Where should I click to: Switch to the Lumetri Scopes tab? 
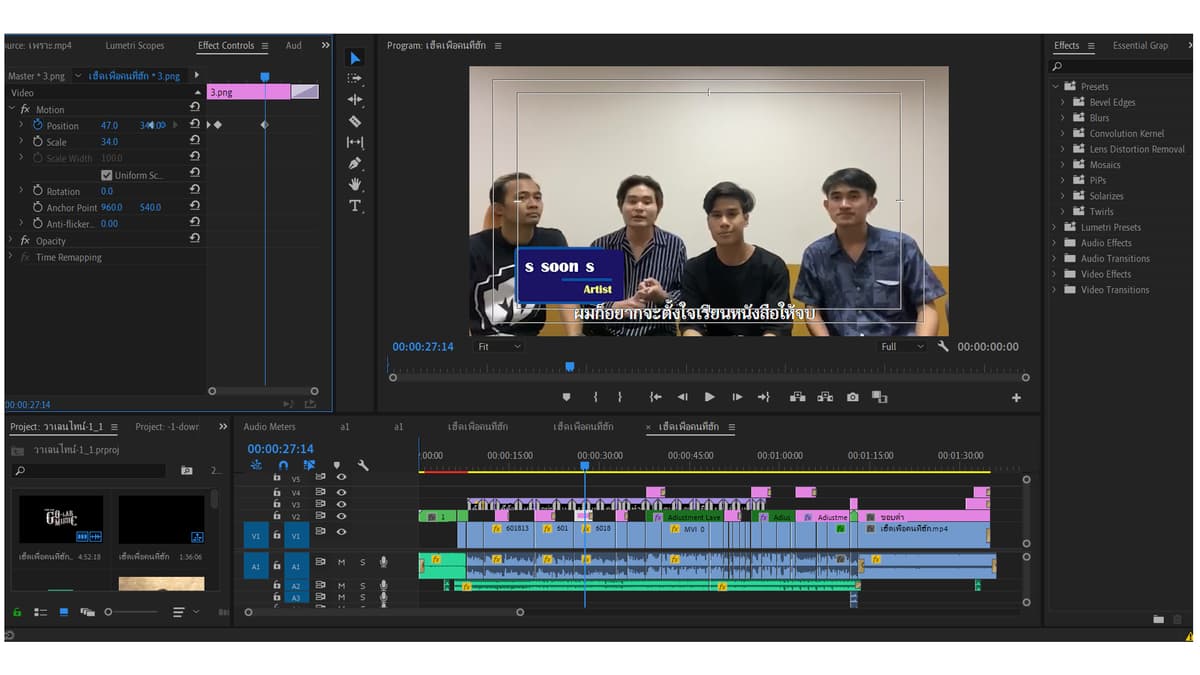pos(135,45)
